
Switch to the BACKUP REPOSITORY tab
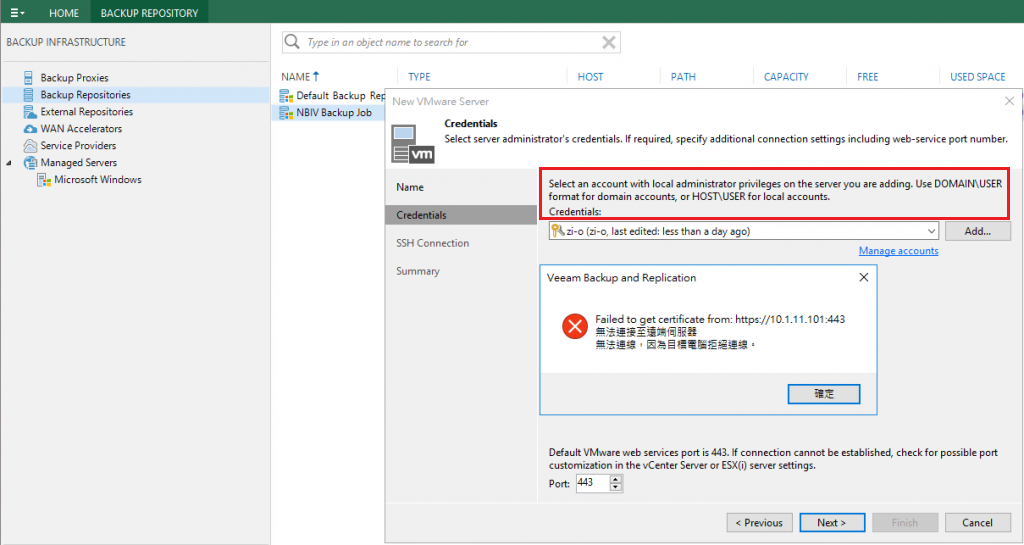(x=149, y=12)
